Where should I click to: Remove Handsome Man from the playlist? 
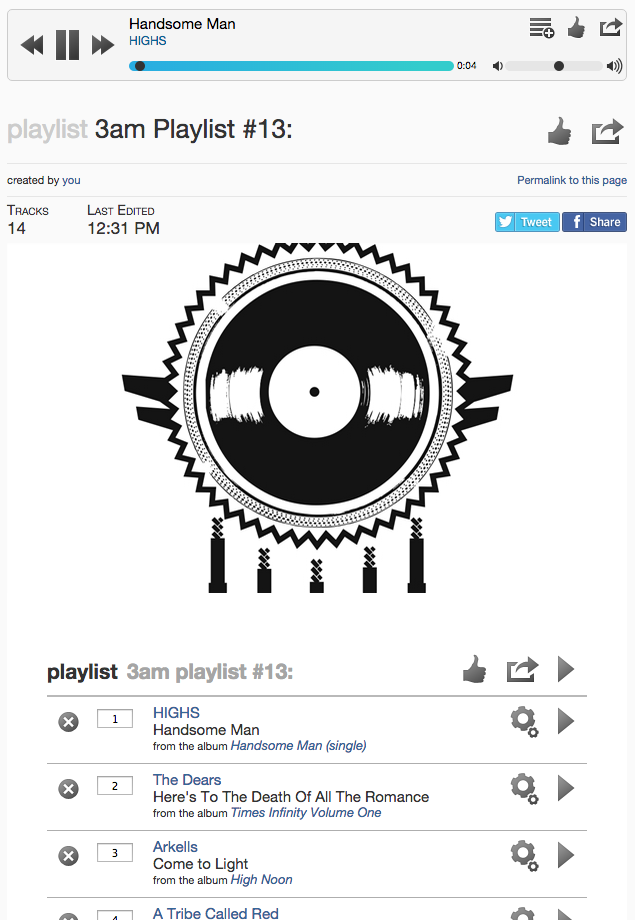click(69, 722)
